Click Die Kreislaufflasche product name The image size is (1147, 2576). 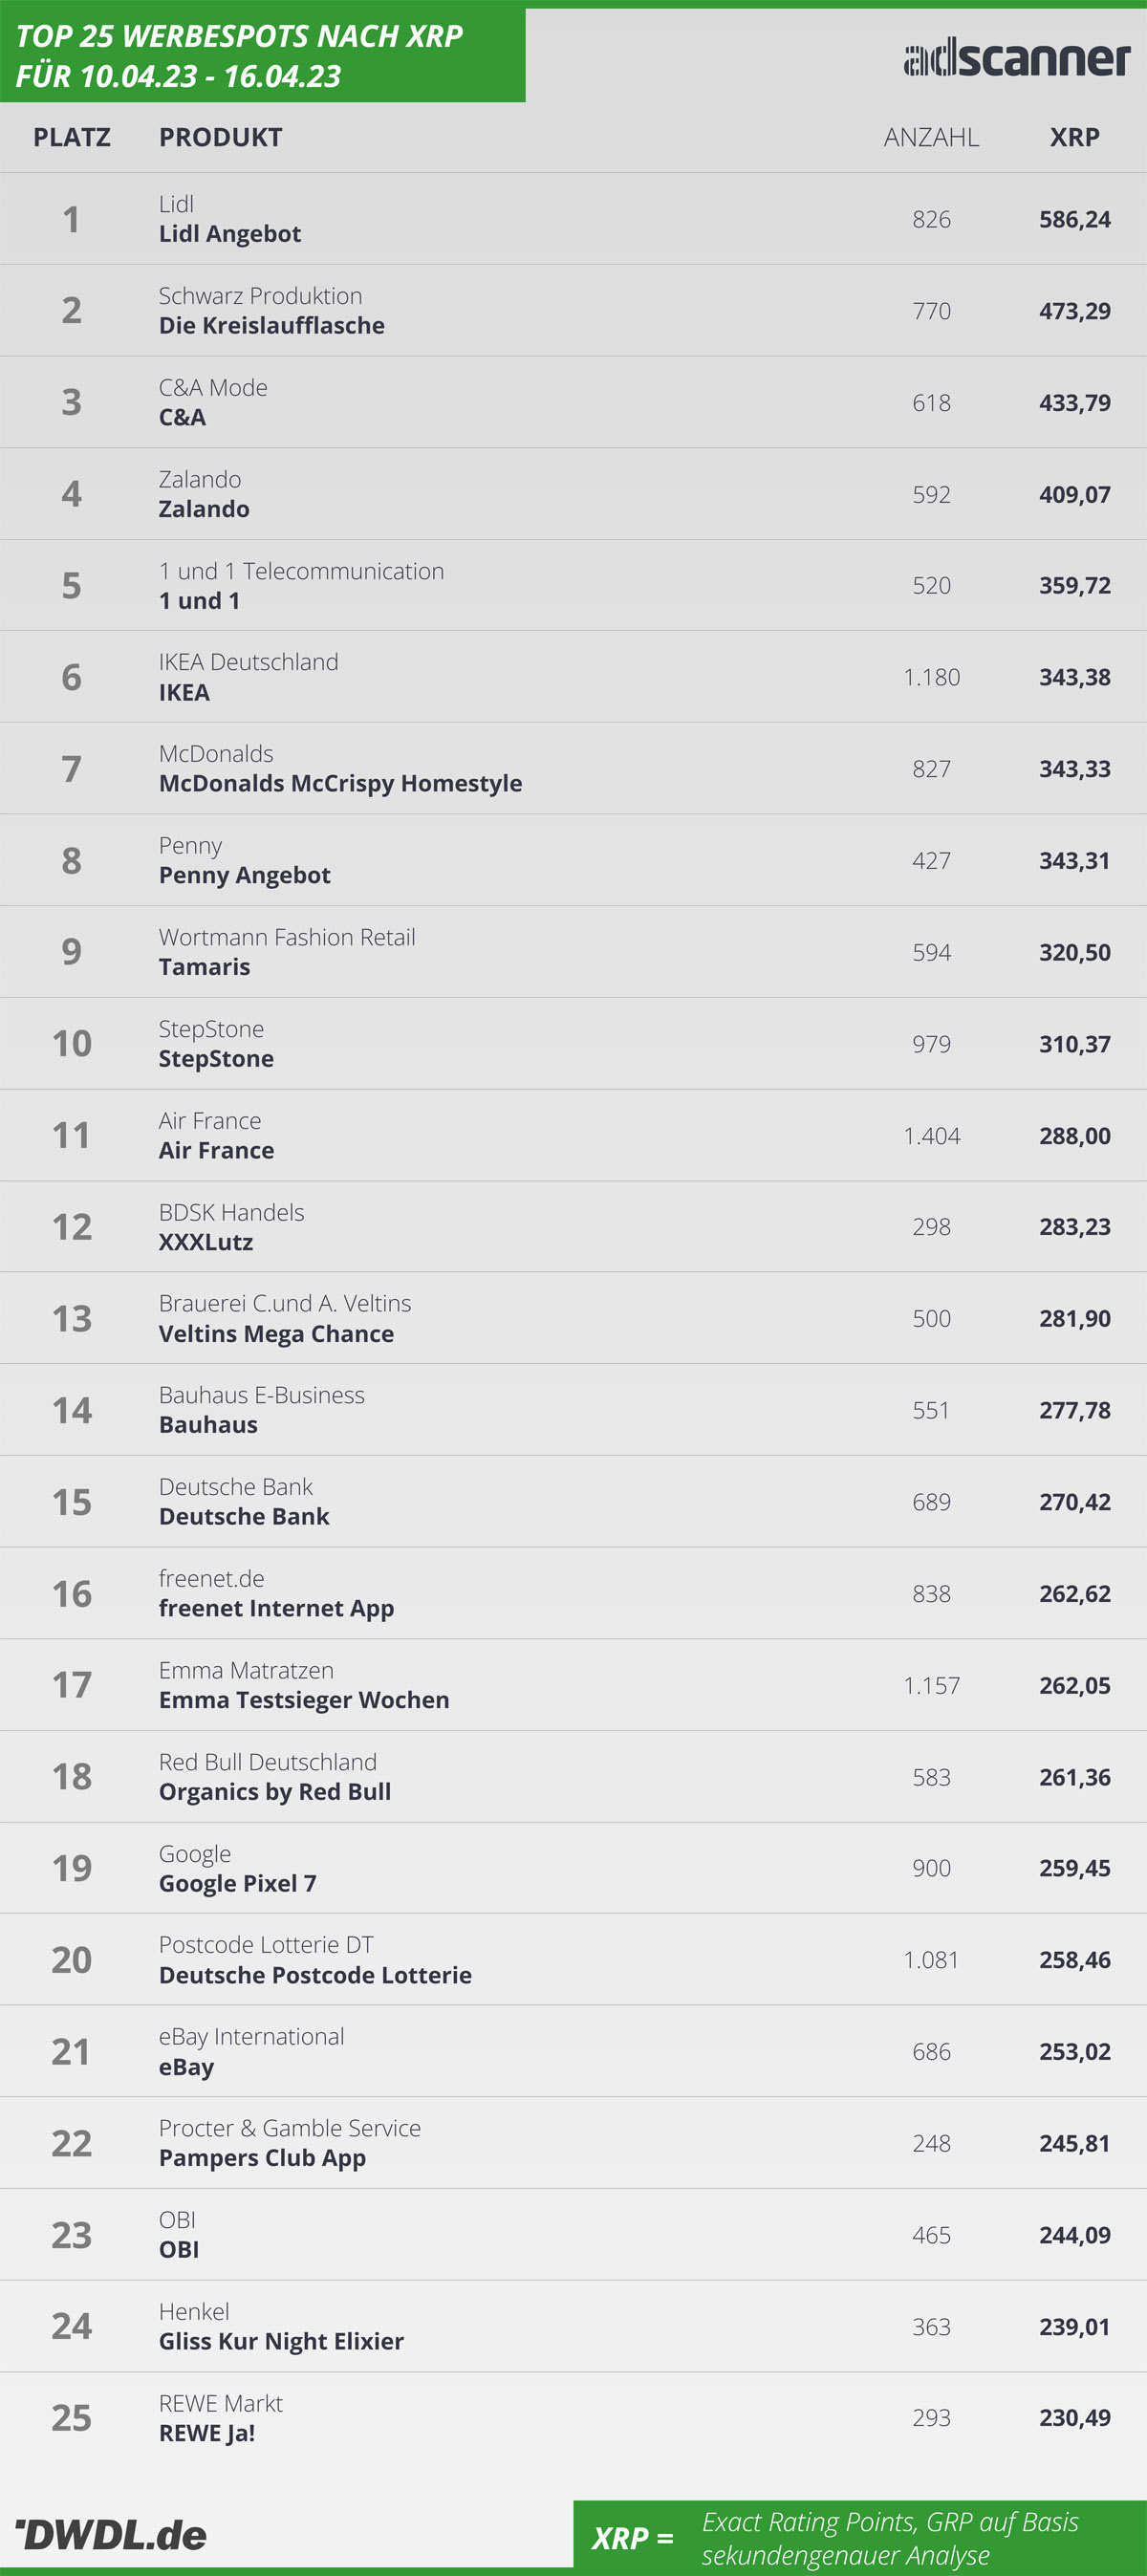[272, 325]
